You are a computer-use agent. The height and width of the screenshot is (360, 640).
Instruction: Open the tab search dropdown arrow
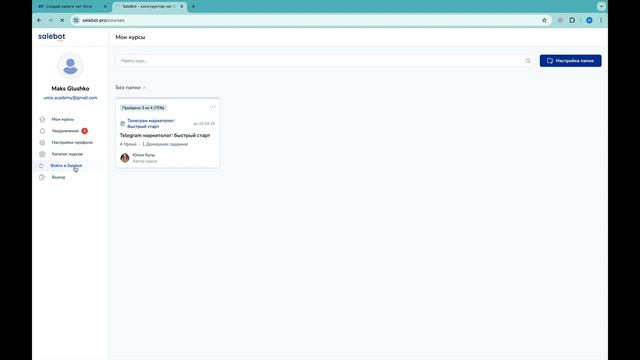pos(601,7)
